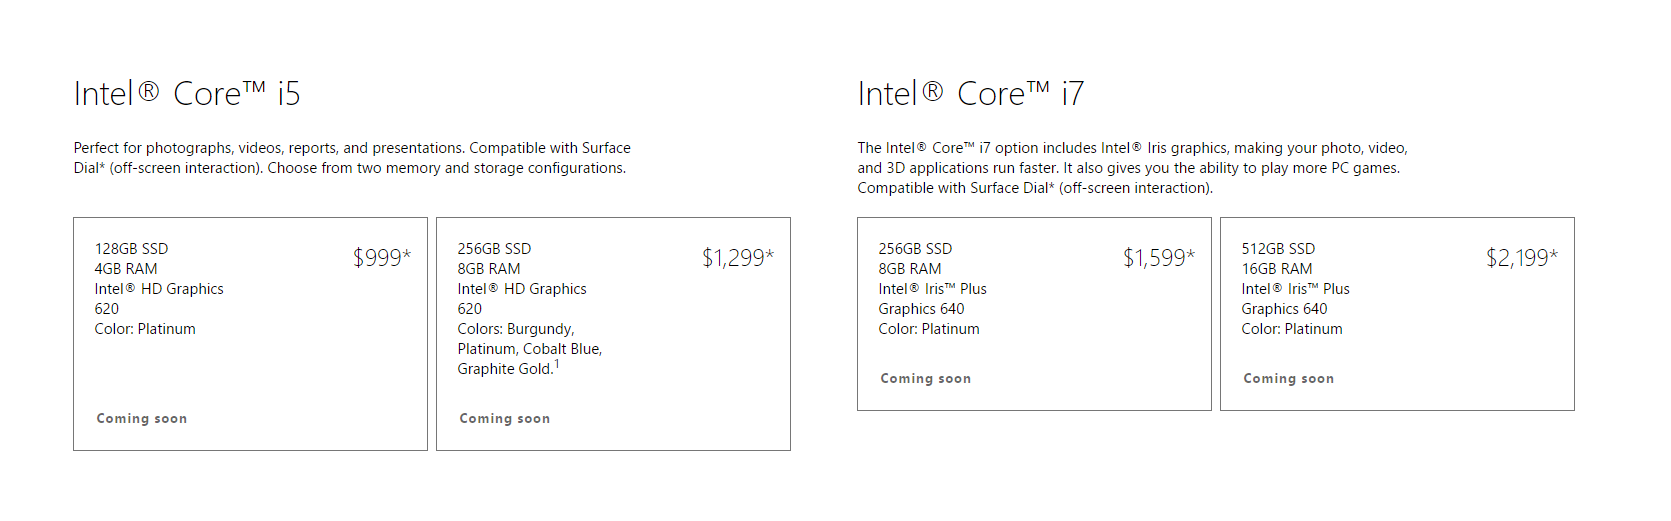Click the $1,299 price

(738, 258)
